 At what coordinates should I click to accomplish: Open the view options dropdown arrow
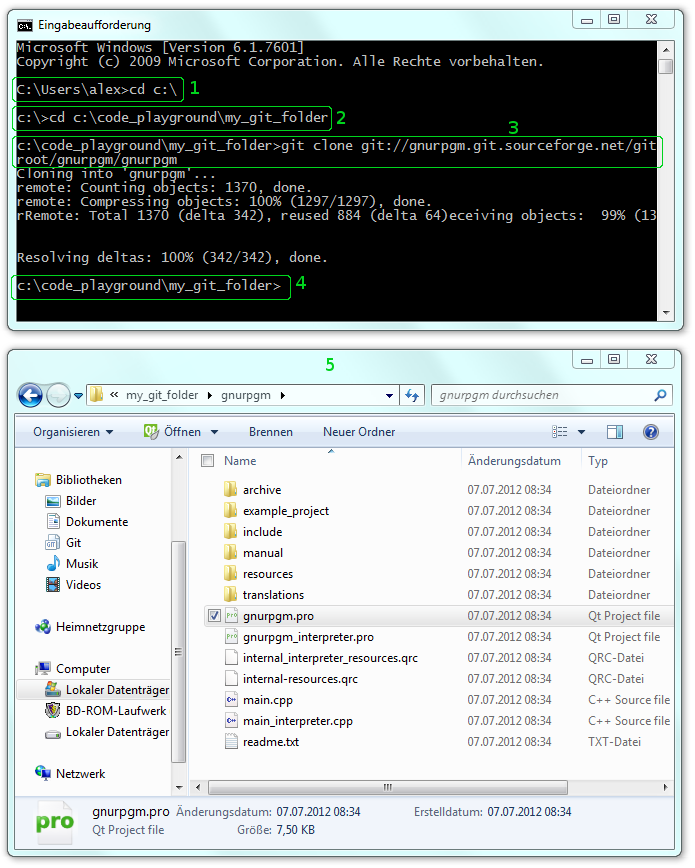tap(581, 433)
